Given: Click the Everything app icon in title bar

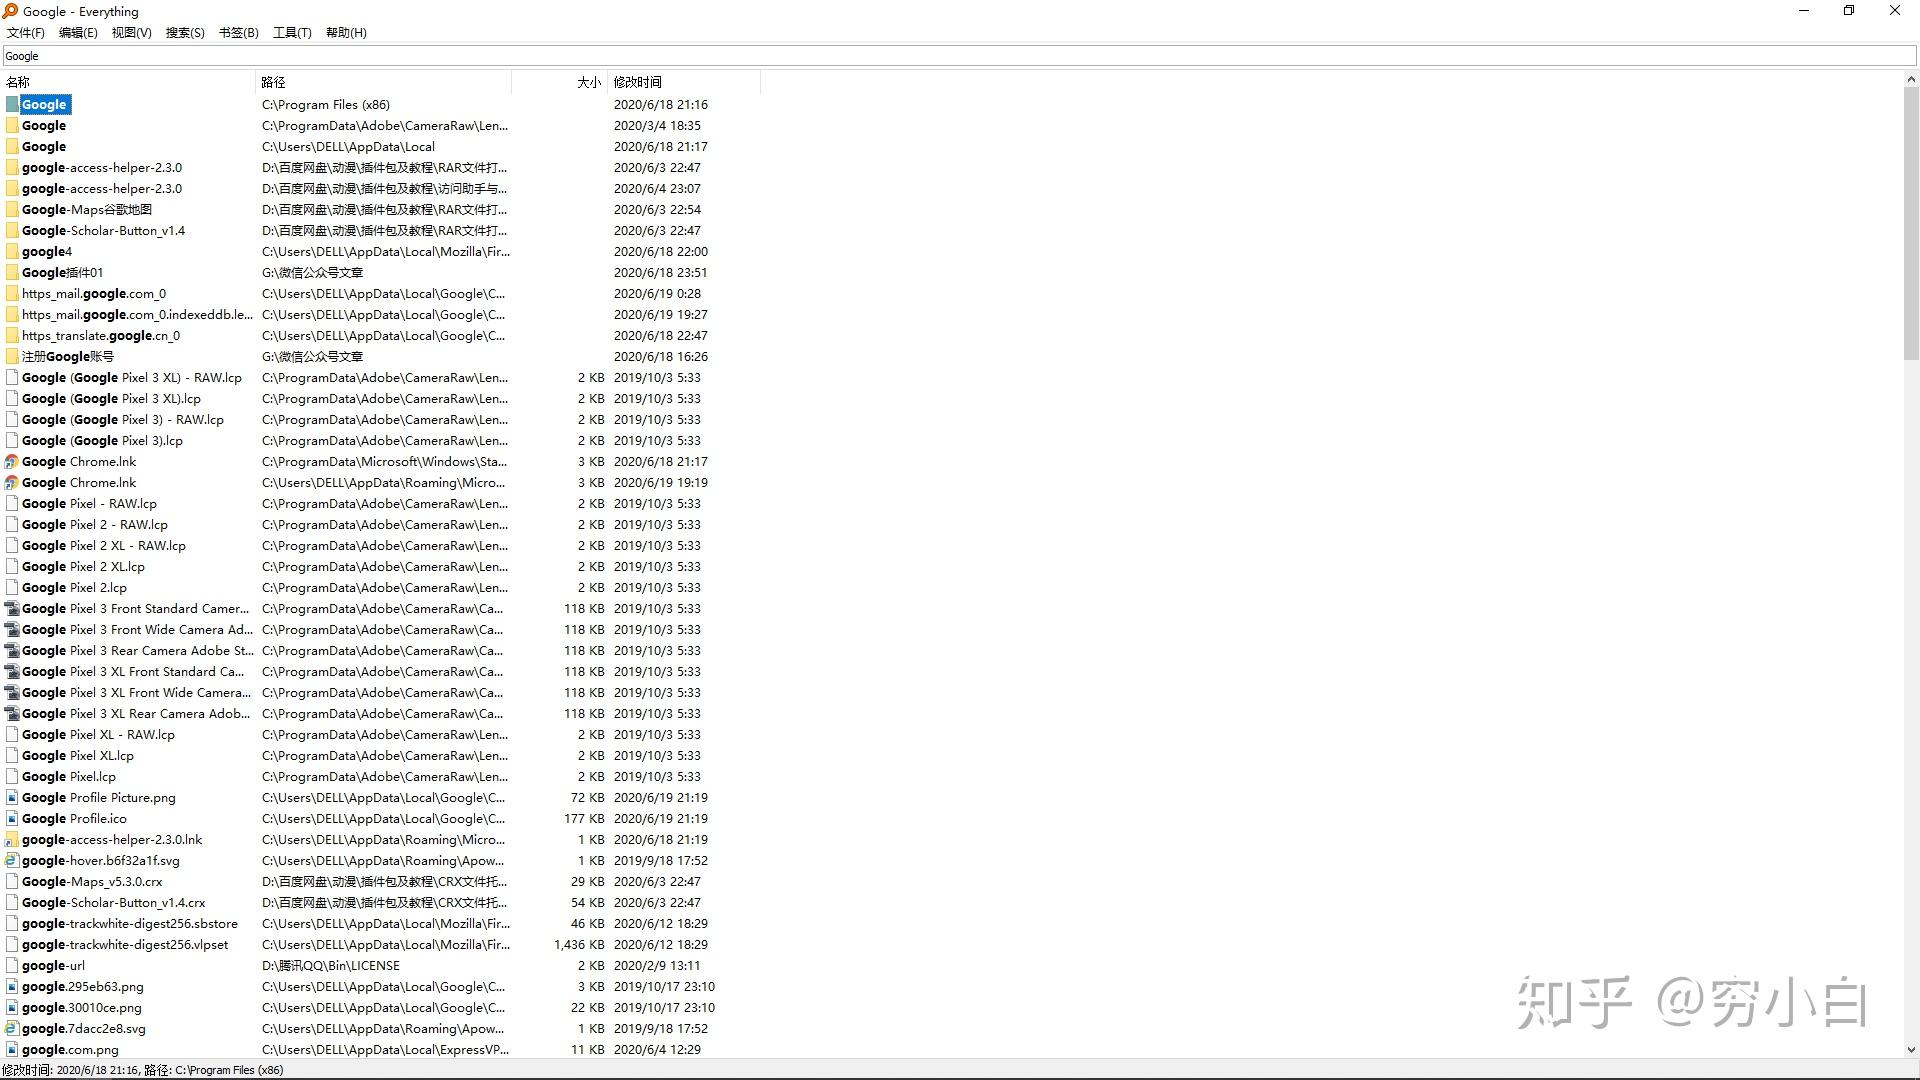Looking at the screenshot, I should 10,11.
